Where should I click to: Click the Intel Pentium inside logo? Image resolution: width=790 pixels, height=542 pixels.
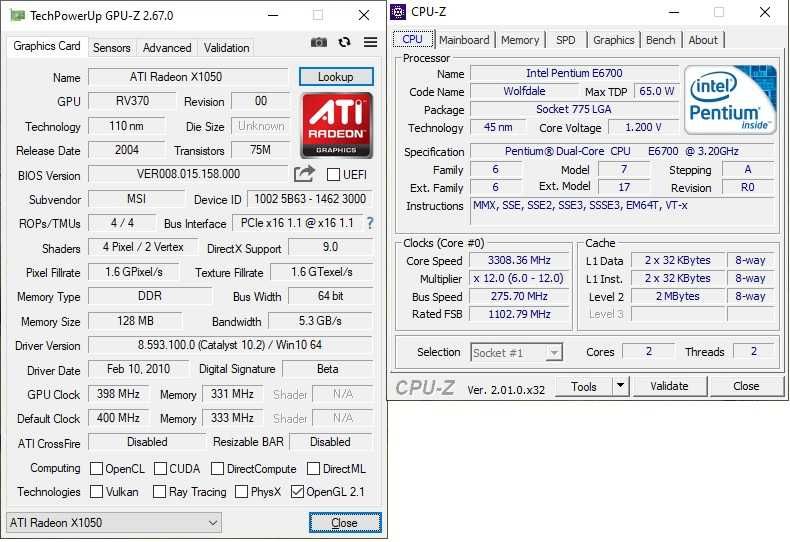pos(730,100)
